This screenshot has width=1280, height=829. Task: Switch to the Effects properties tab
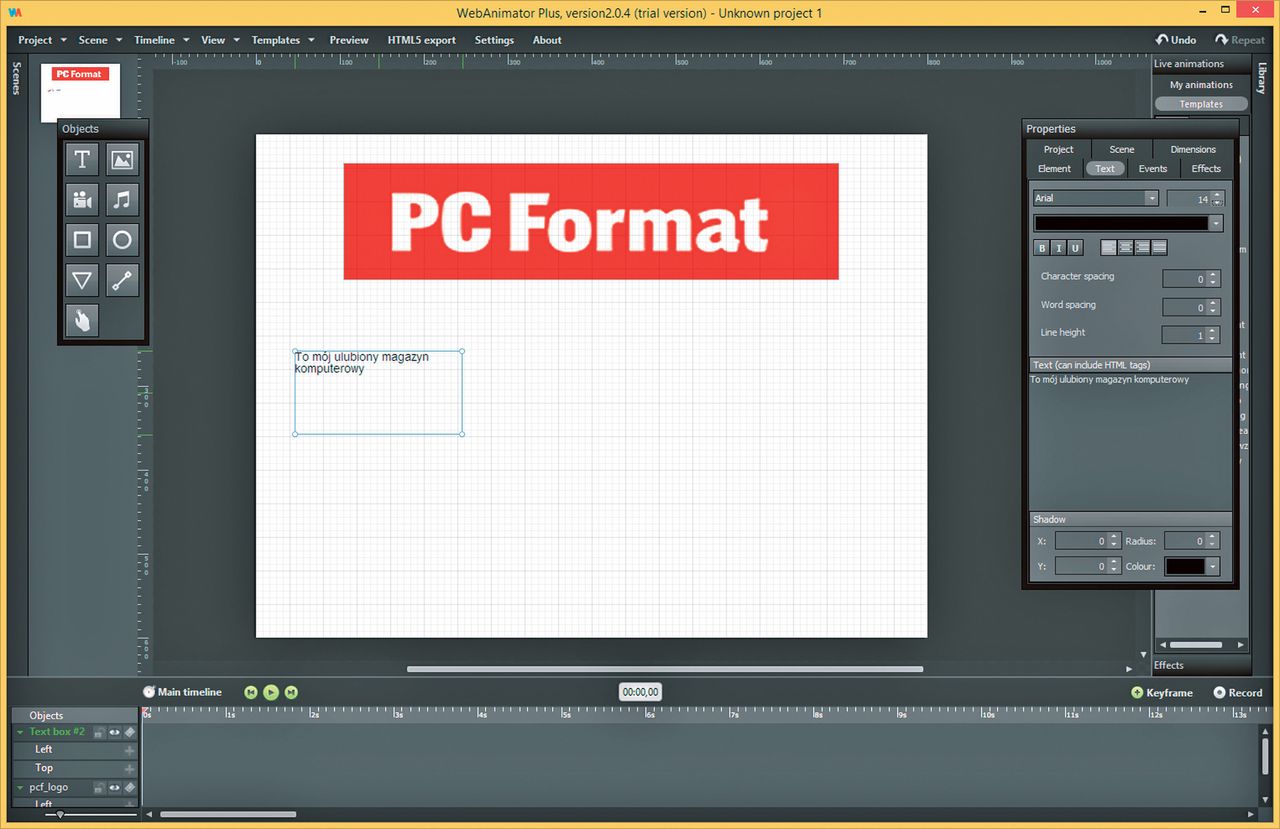coord(1206,168)
